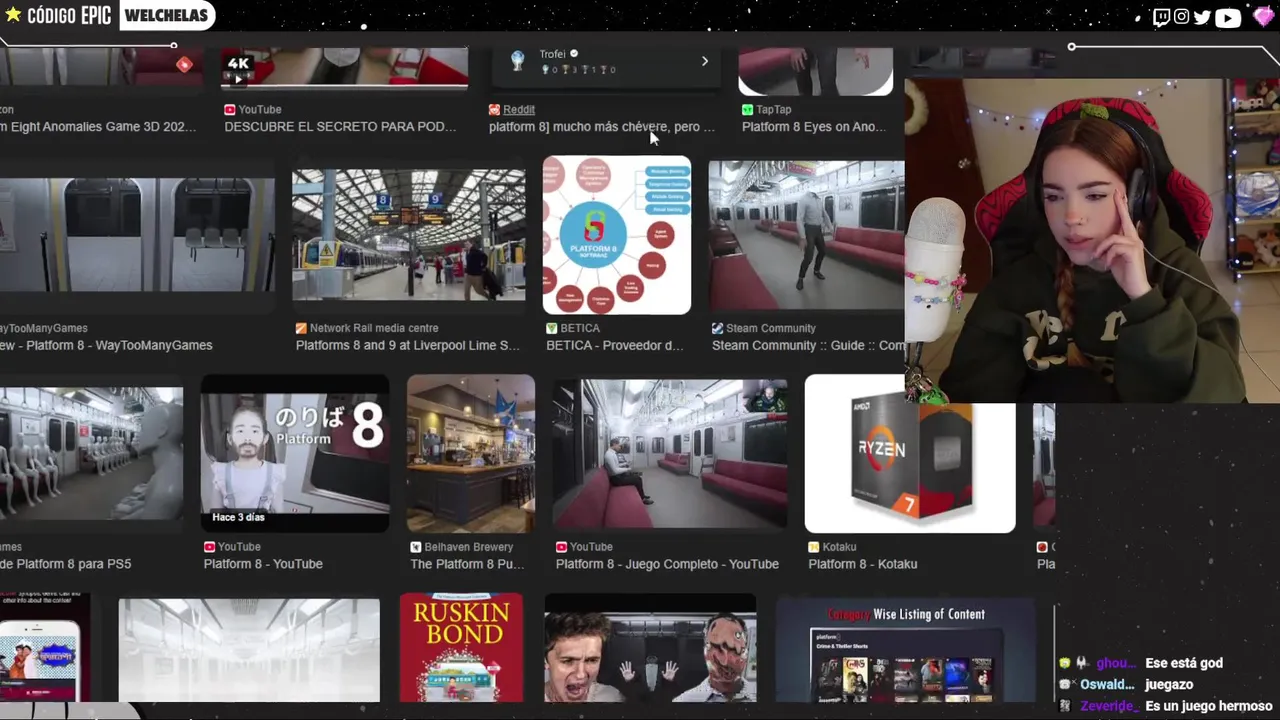Click the Instagram icon in overlay
Viewport: 1280px width, 720px height.
[1182, 17]
